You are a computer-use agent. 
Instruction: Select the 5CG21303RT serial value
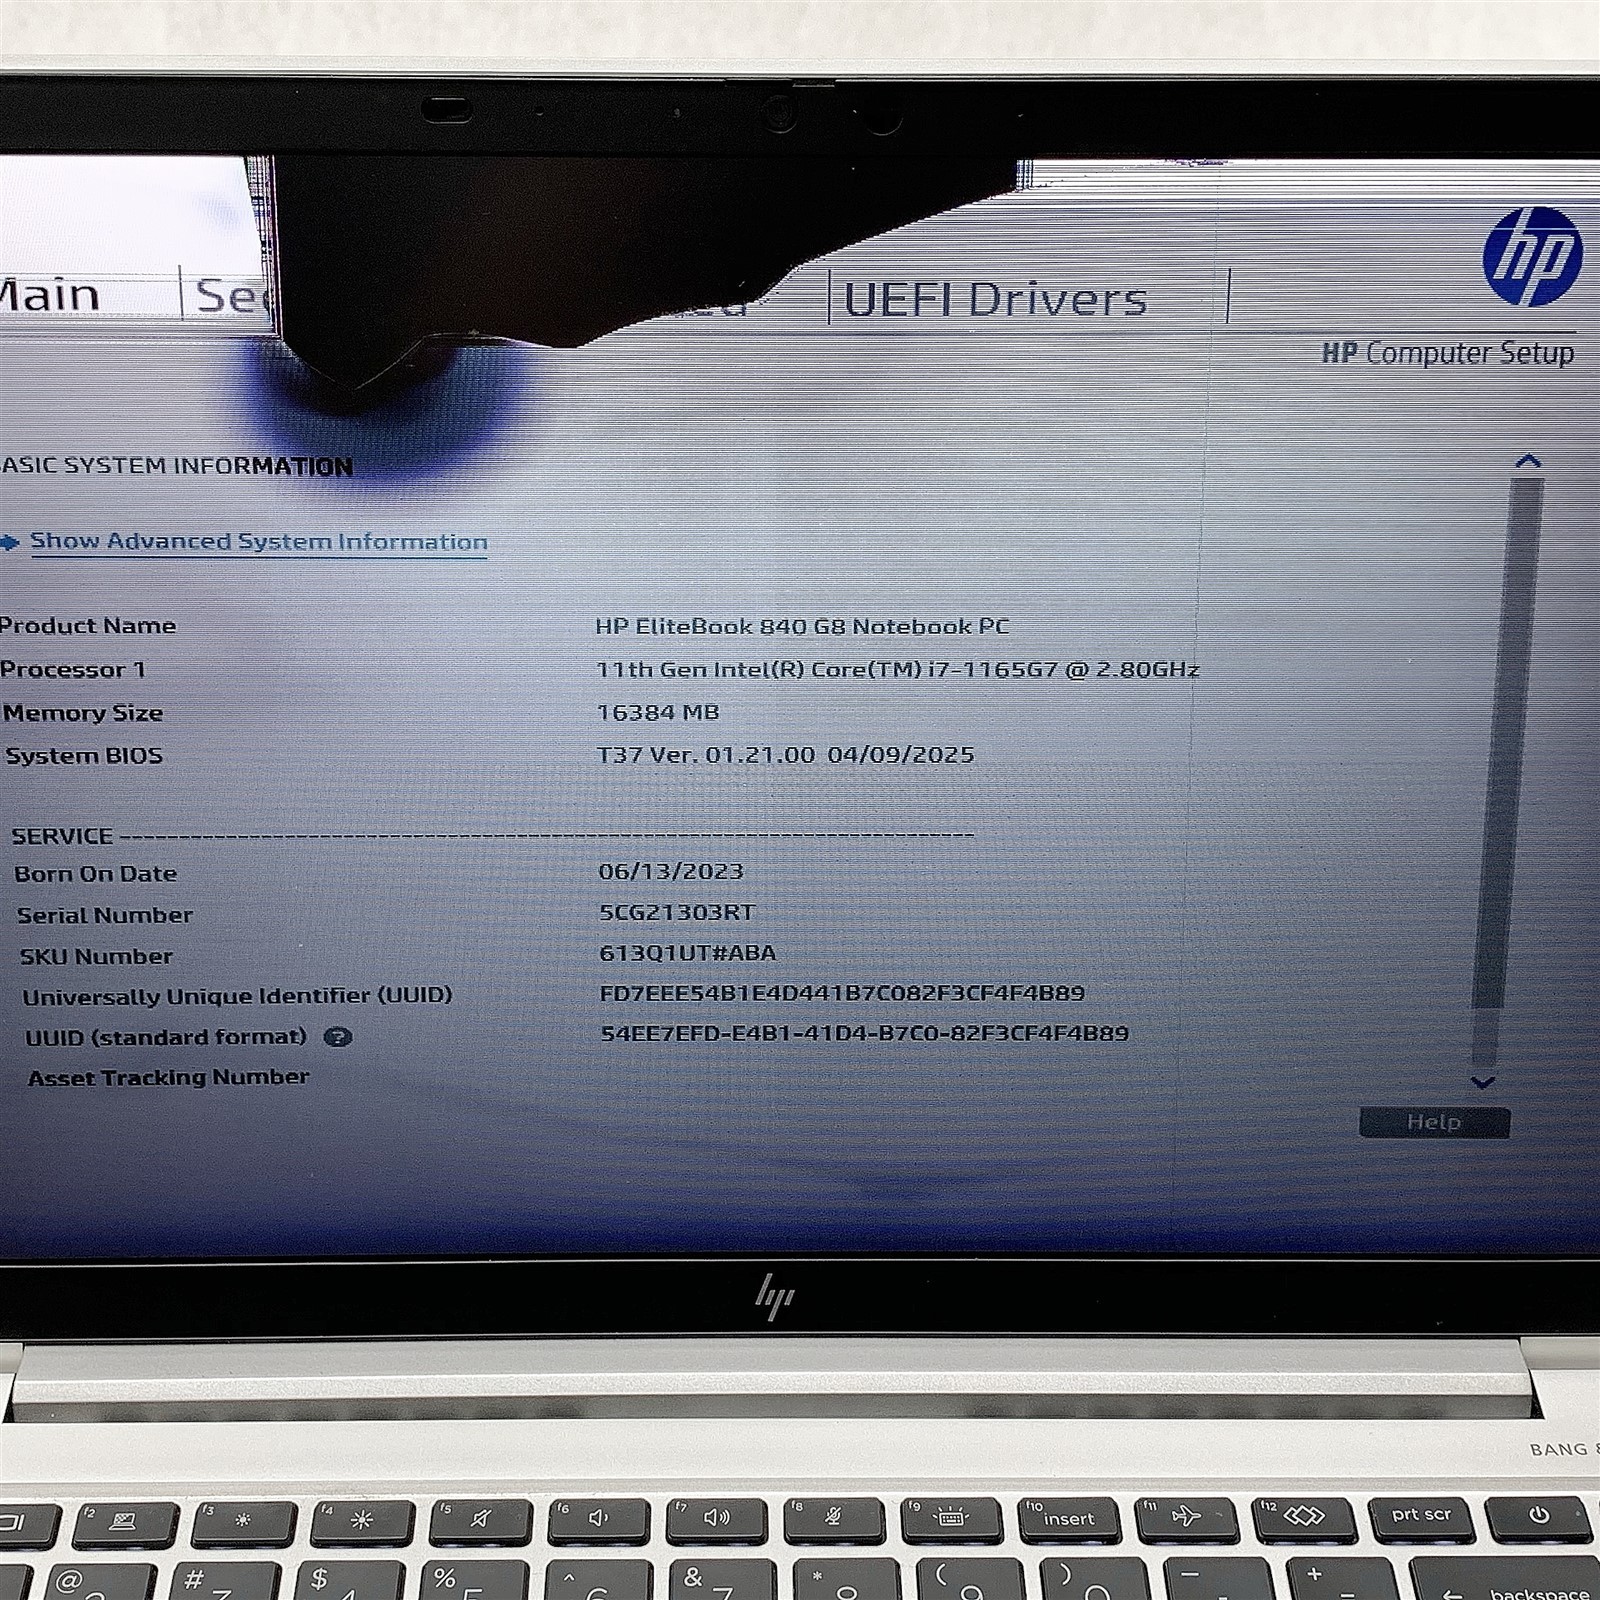[x=677, y=912]
